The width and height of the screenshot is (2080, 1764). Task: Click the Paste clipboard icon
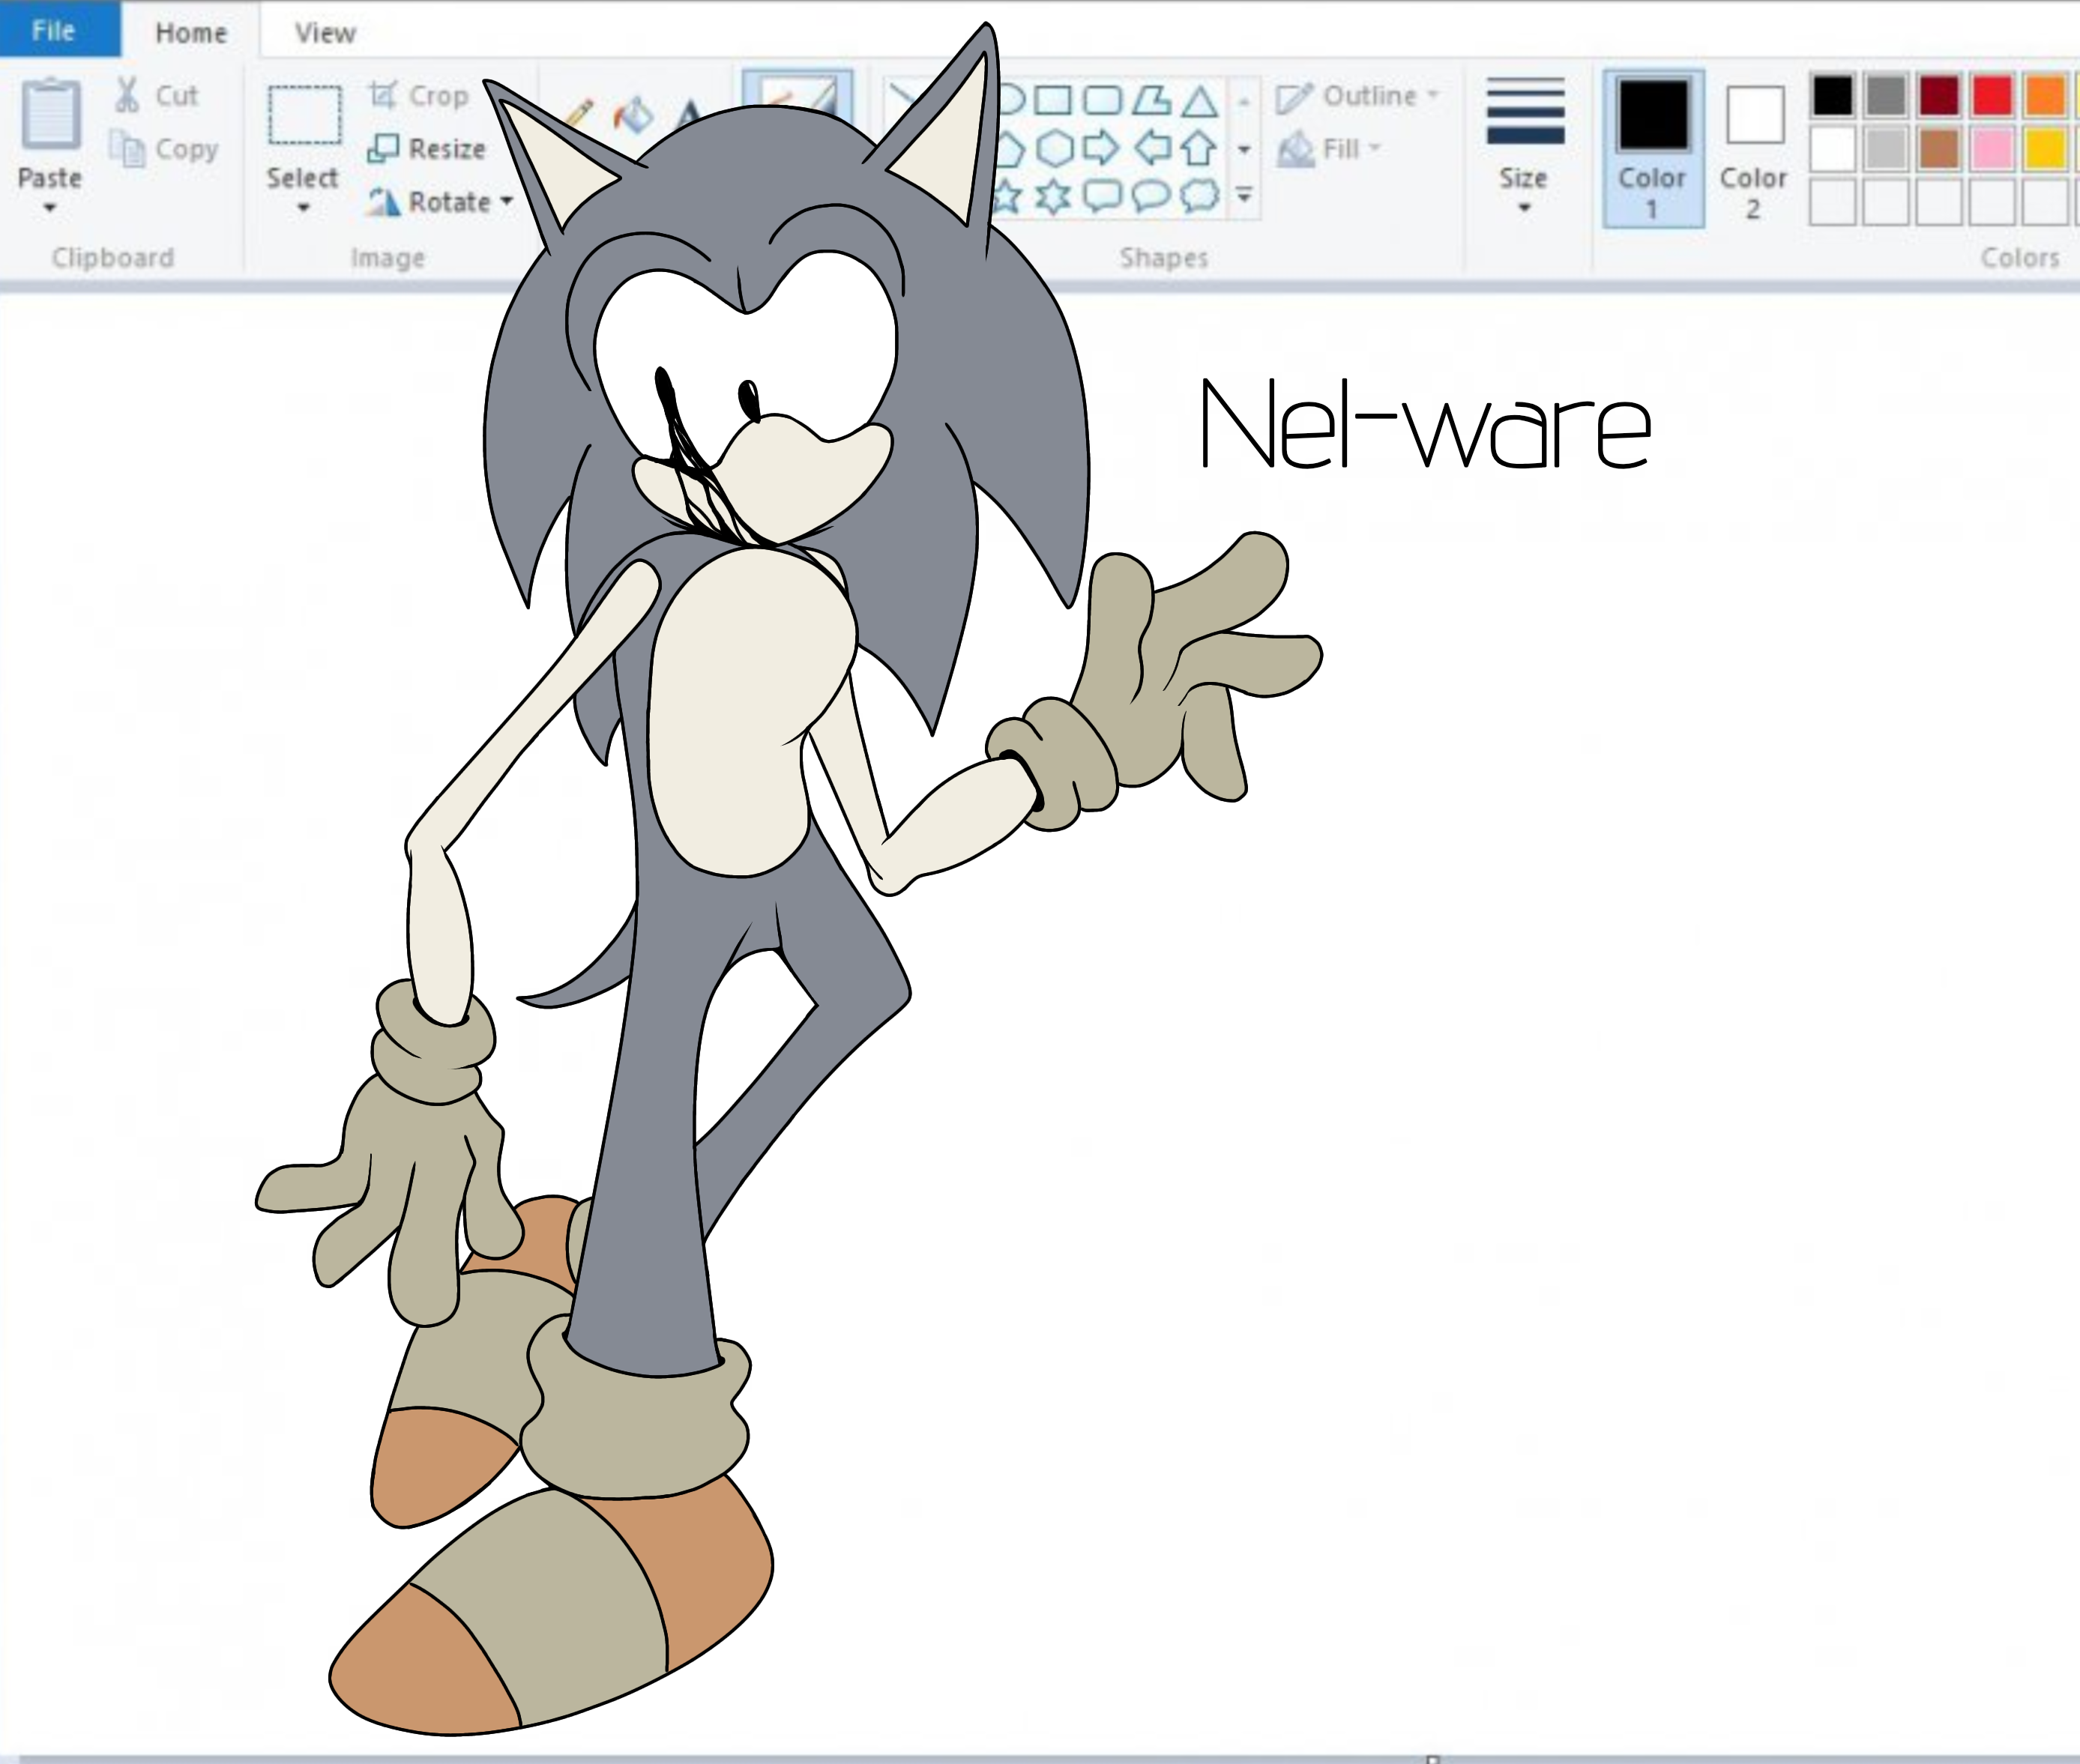[x=49, y=112]
